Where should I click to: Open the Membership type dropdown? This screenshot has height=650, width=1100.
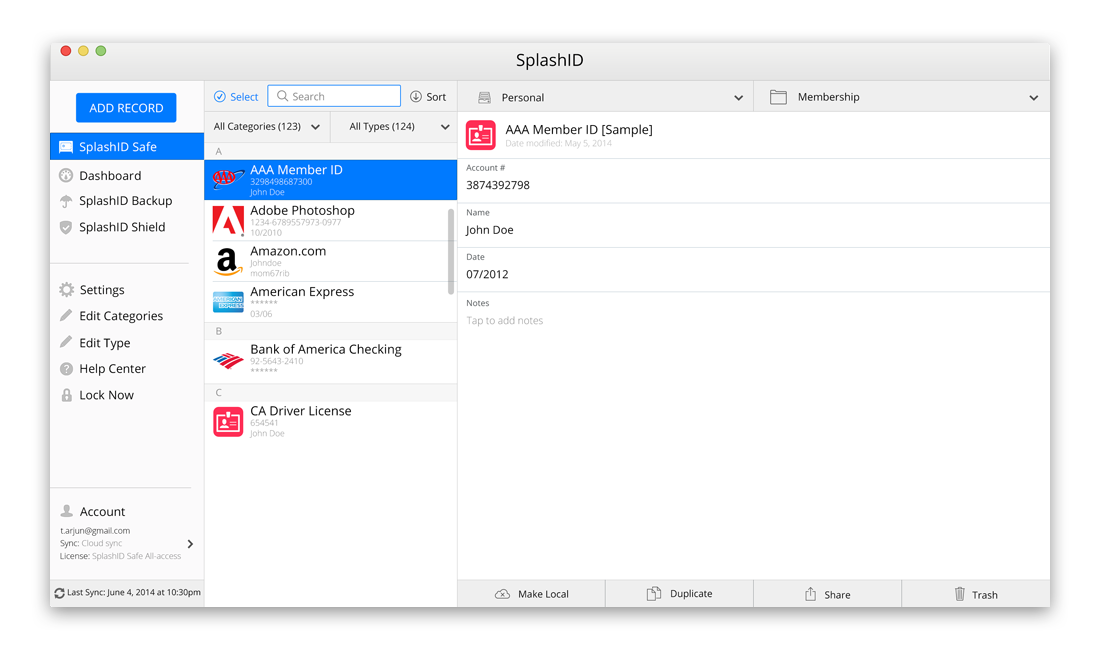click(901, 97)
